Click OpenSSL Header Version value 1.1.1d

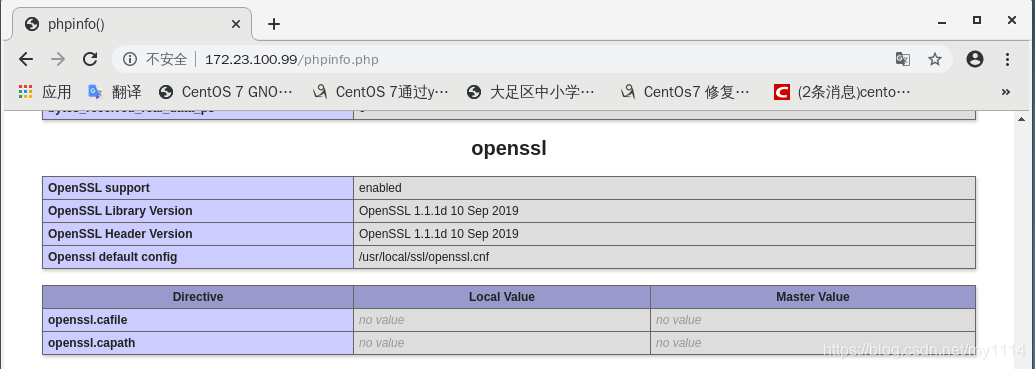coord(439,234)
